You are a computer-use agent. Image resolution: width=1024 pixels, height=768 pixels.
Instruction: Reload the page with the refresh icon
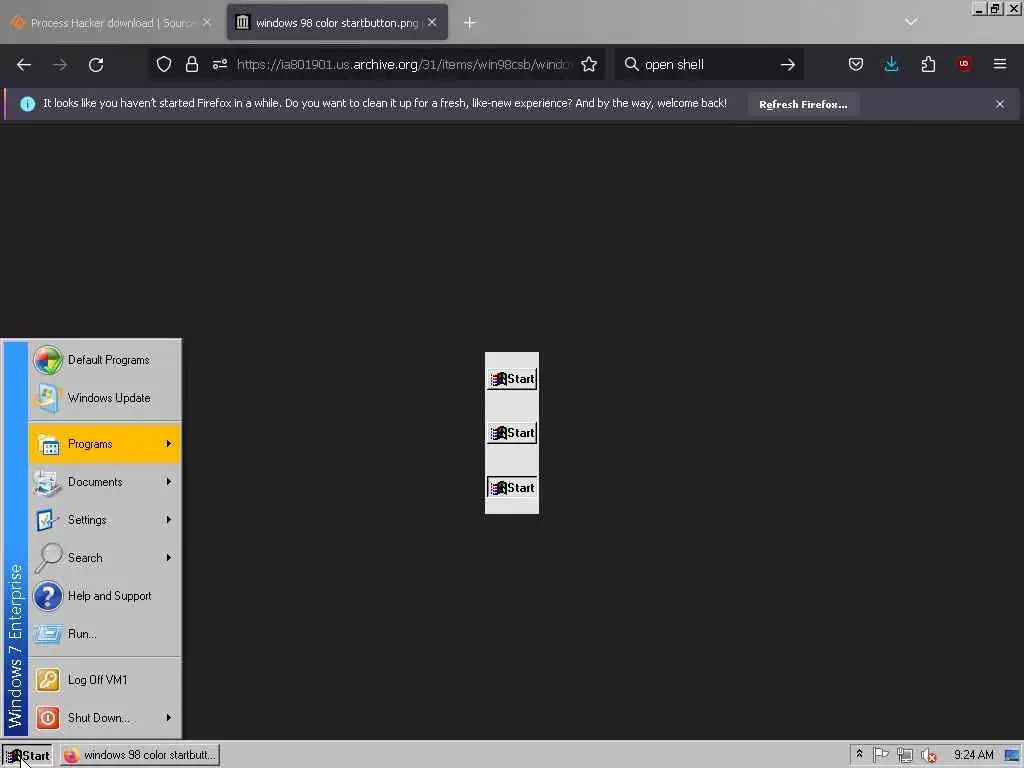point(96,65)
